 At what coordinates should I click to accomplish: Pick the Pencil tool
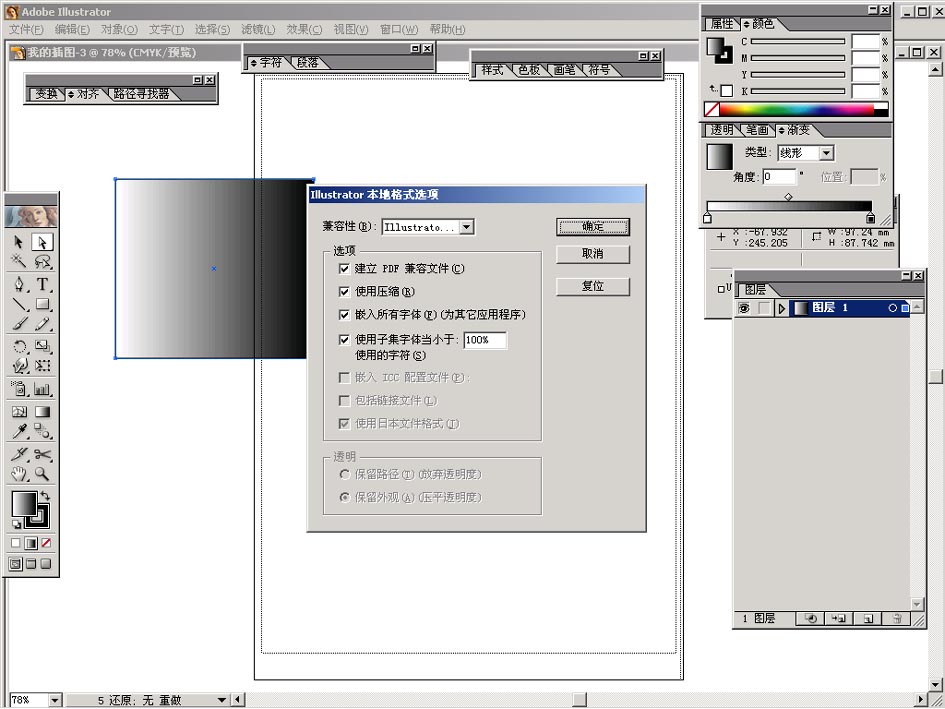pyautogui.click(x=42, y=324)
